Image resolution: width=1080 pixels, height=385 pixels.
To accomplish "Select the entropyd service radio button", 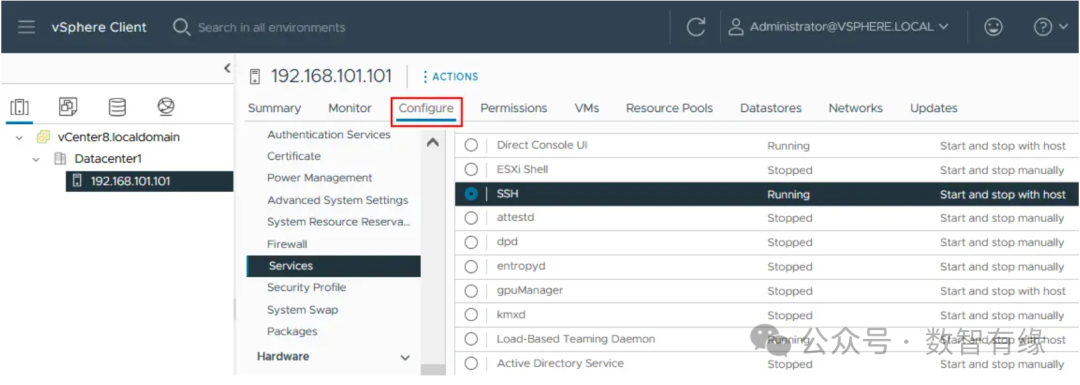I will point(471,267).
